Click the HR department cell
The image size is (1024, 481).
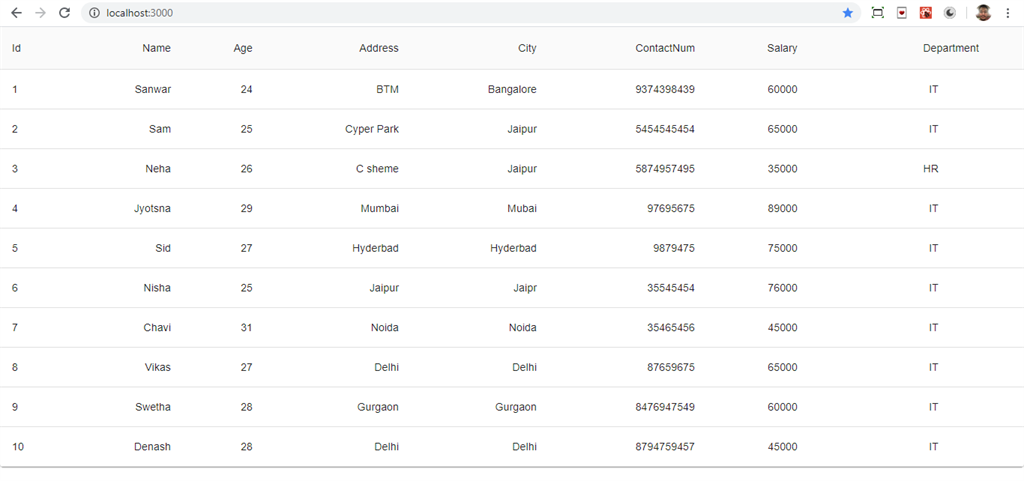coord(931,169)
